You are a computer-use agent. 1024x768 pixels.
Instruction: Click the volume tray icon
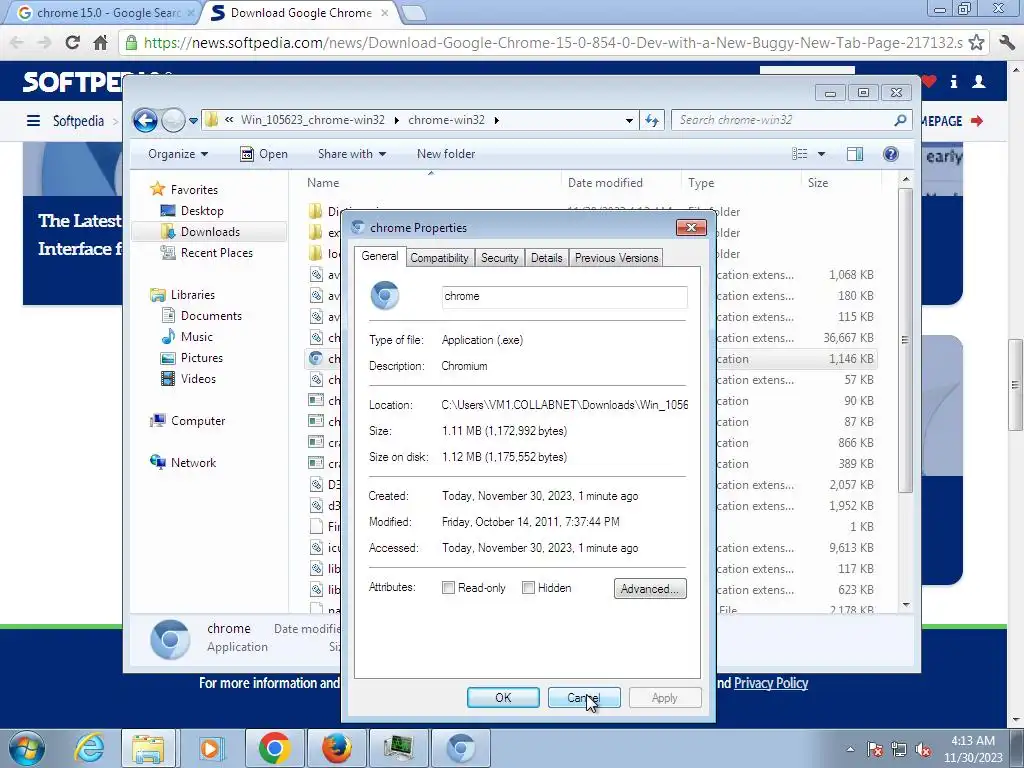(x=923, y=749)
